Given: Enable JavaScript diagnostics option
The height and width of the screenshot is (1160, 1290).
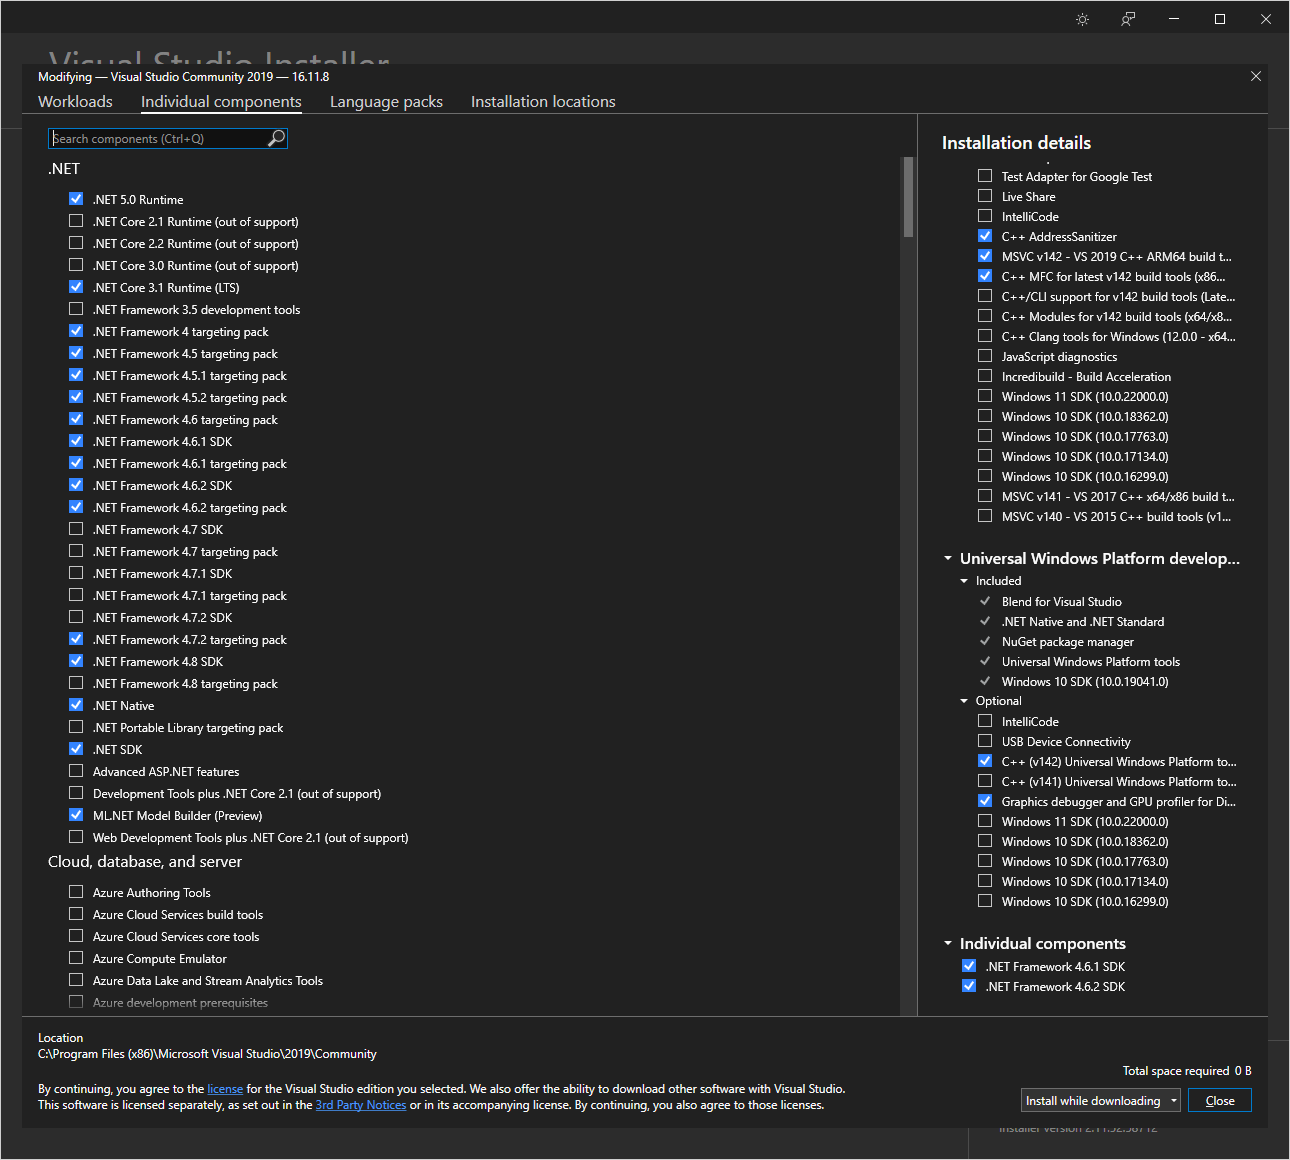Looking at the screenshot, I should tap(985, 356).
